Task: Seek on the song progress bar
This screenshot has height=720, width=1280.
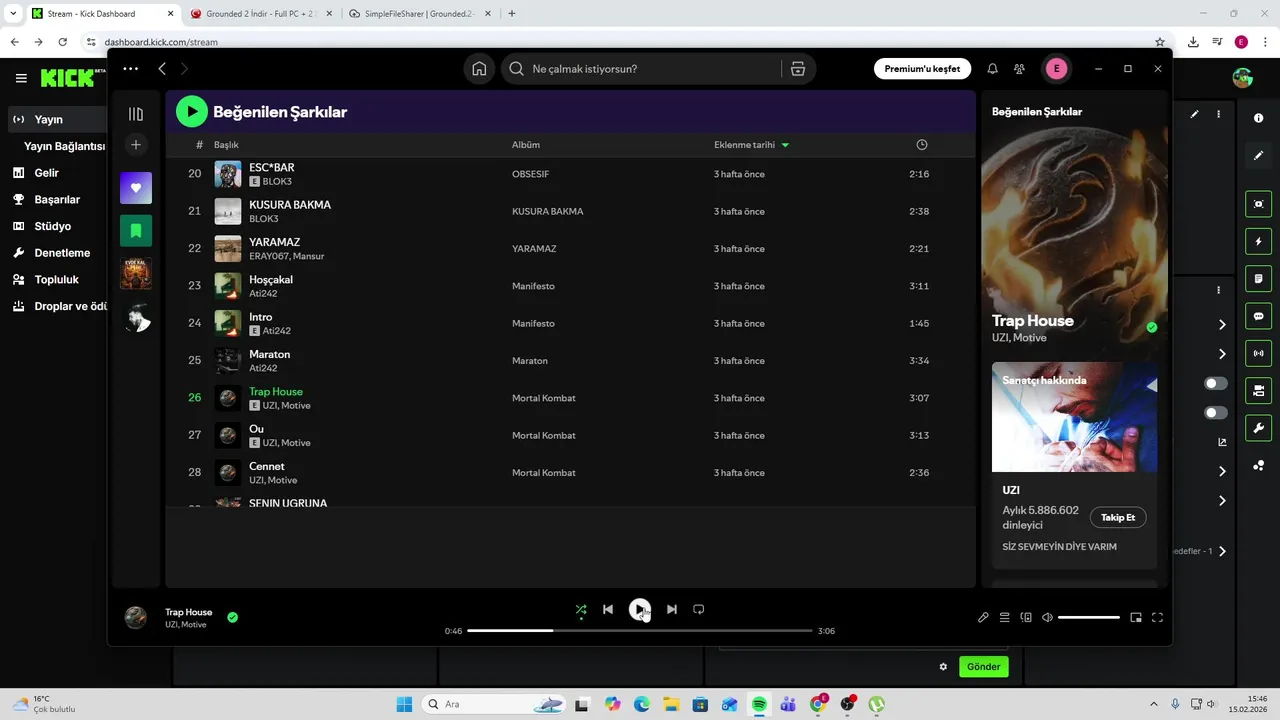Action: point(640,631)
